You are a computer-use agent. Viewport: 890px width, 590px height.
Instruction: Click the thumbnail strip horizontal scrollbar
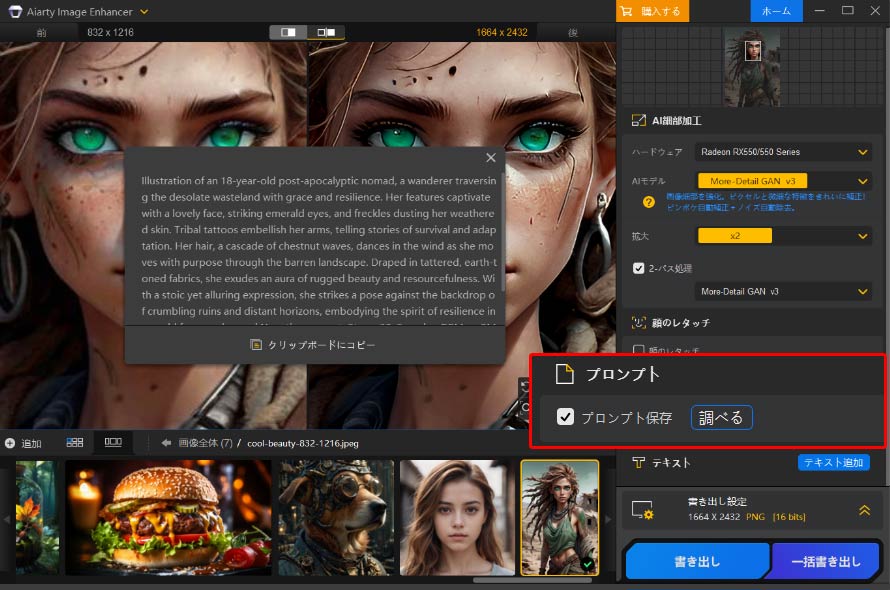pos(532,580)
